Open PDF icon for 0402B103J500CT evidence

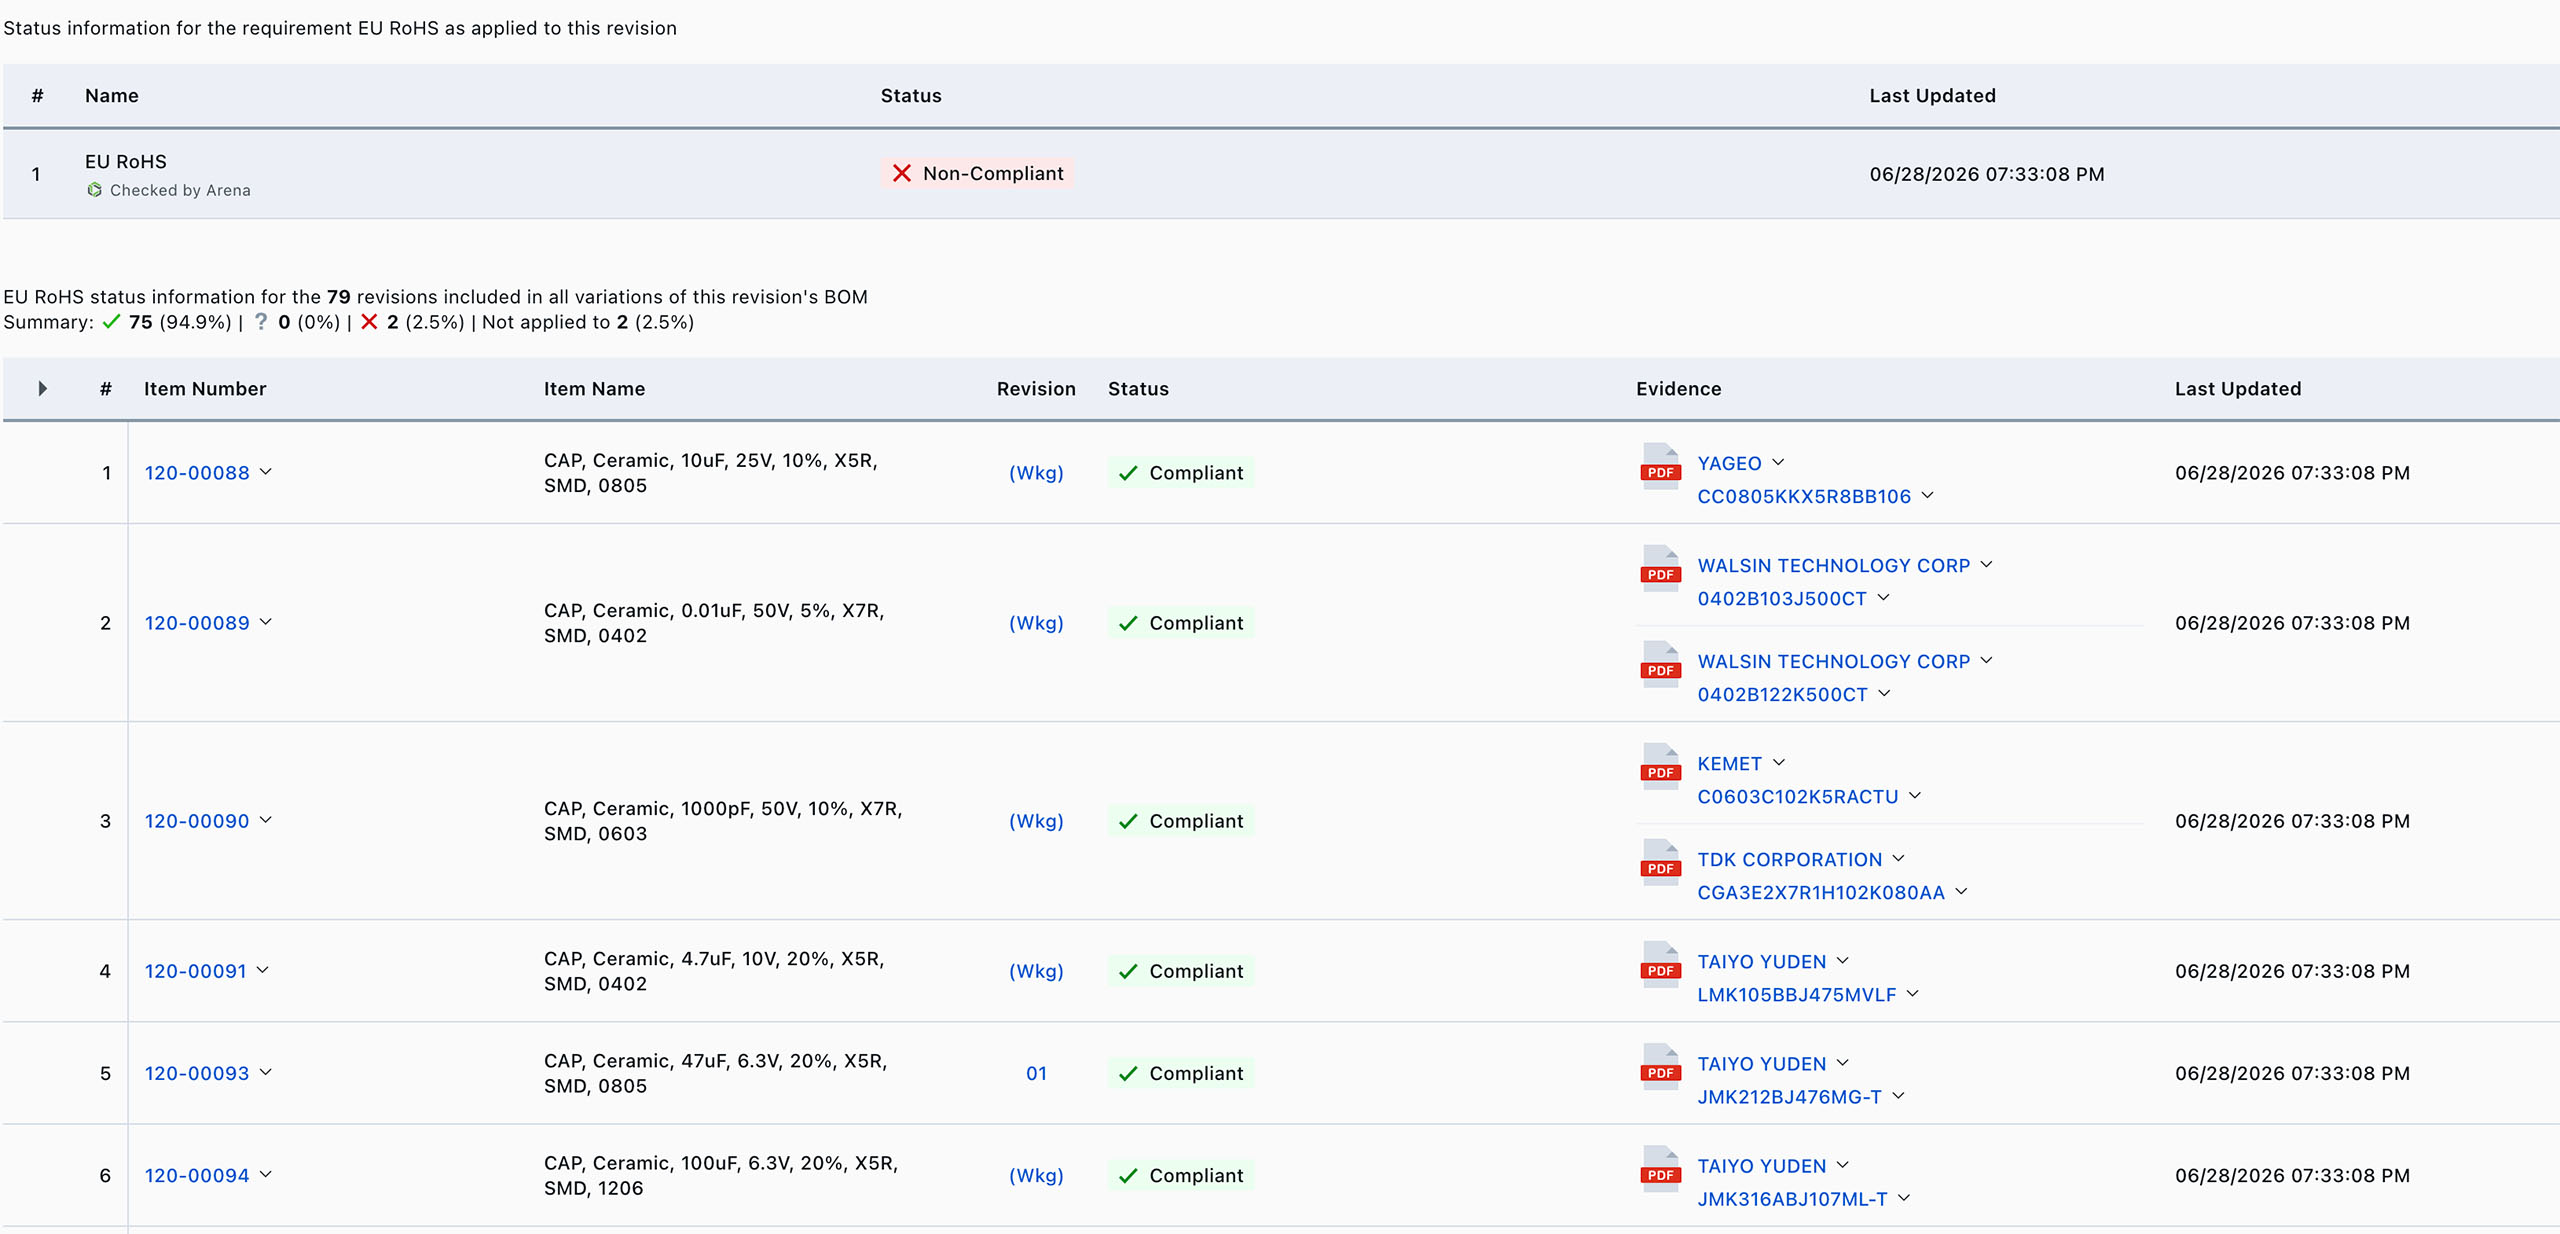coord(1660,569)
